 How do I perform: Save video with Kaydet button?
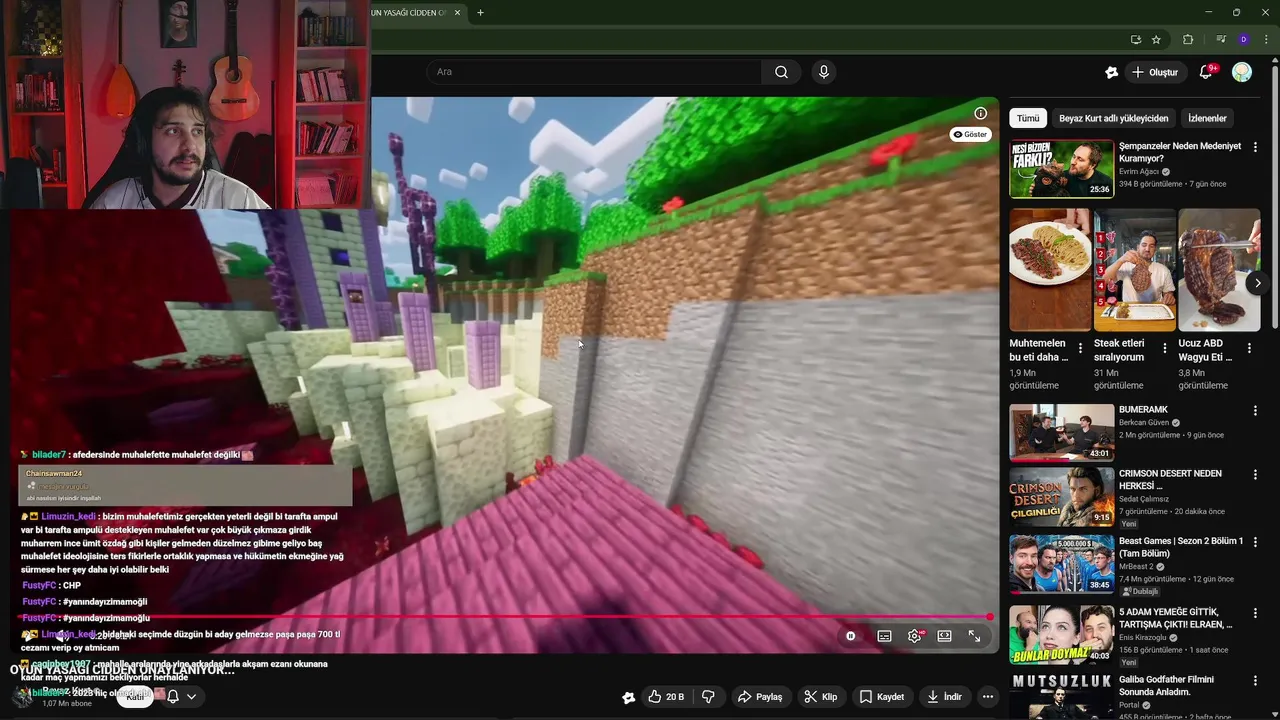click(882, 697)
